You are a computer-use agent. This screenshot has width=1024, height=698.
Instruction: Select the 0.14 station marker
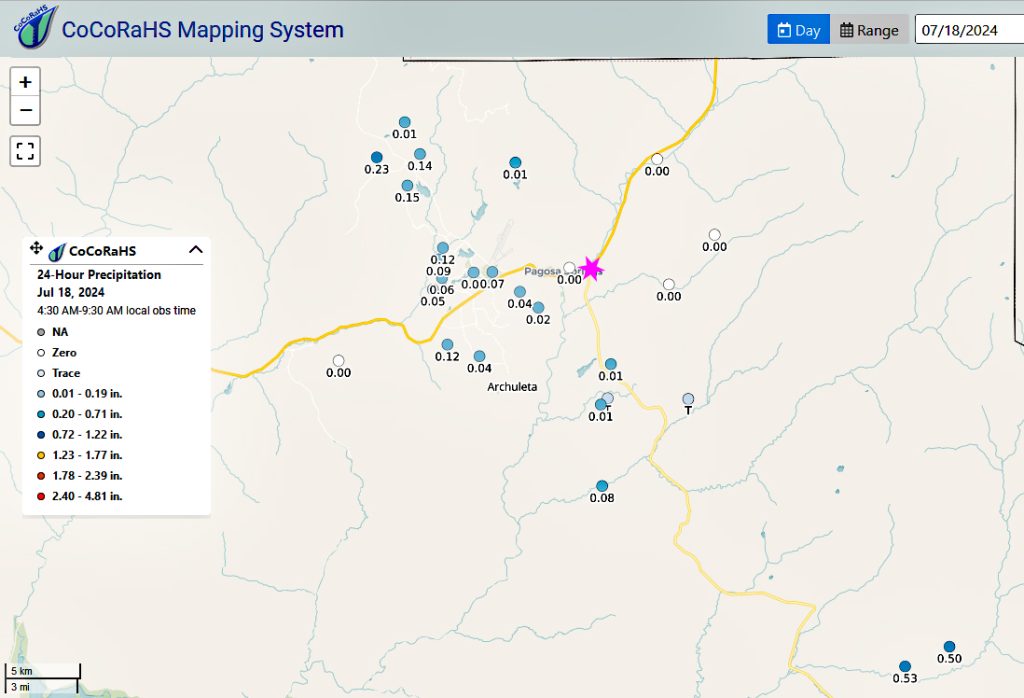[x=420, y=154]
